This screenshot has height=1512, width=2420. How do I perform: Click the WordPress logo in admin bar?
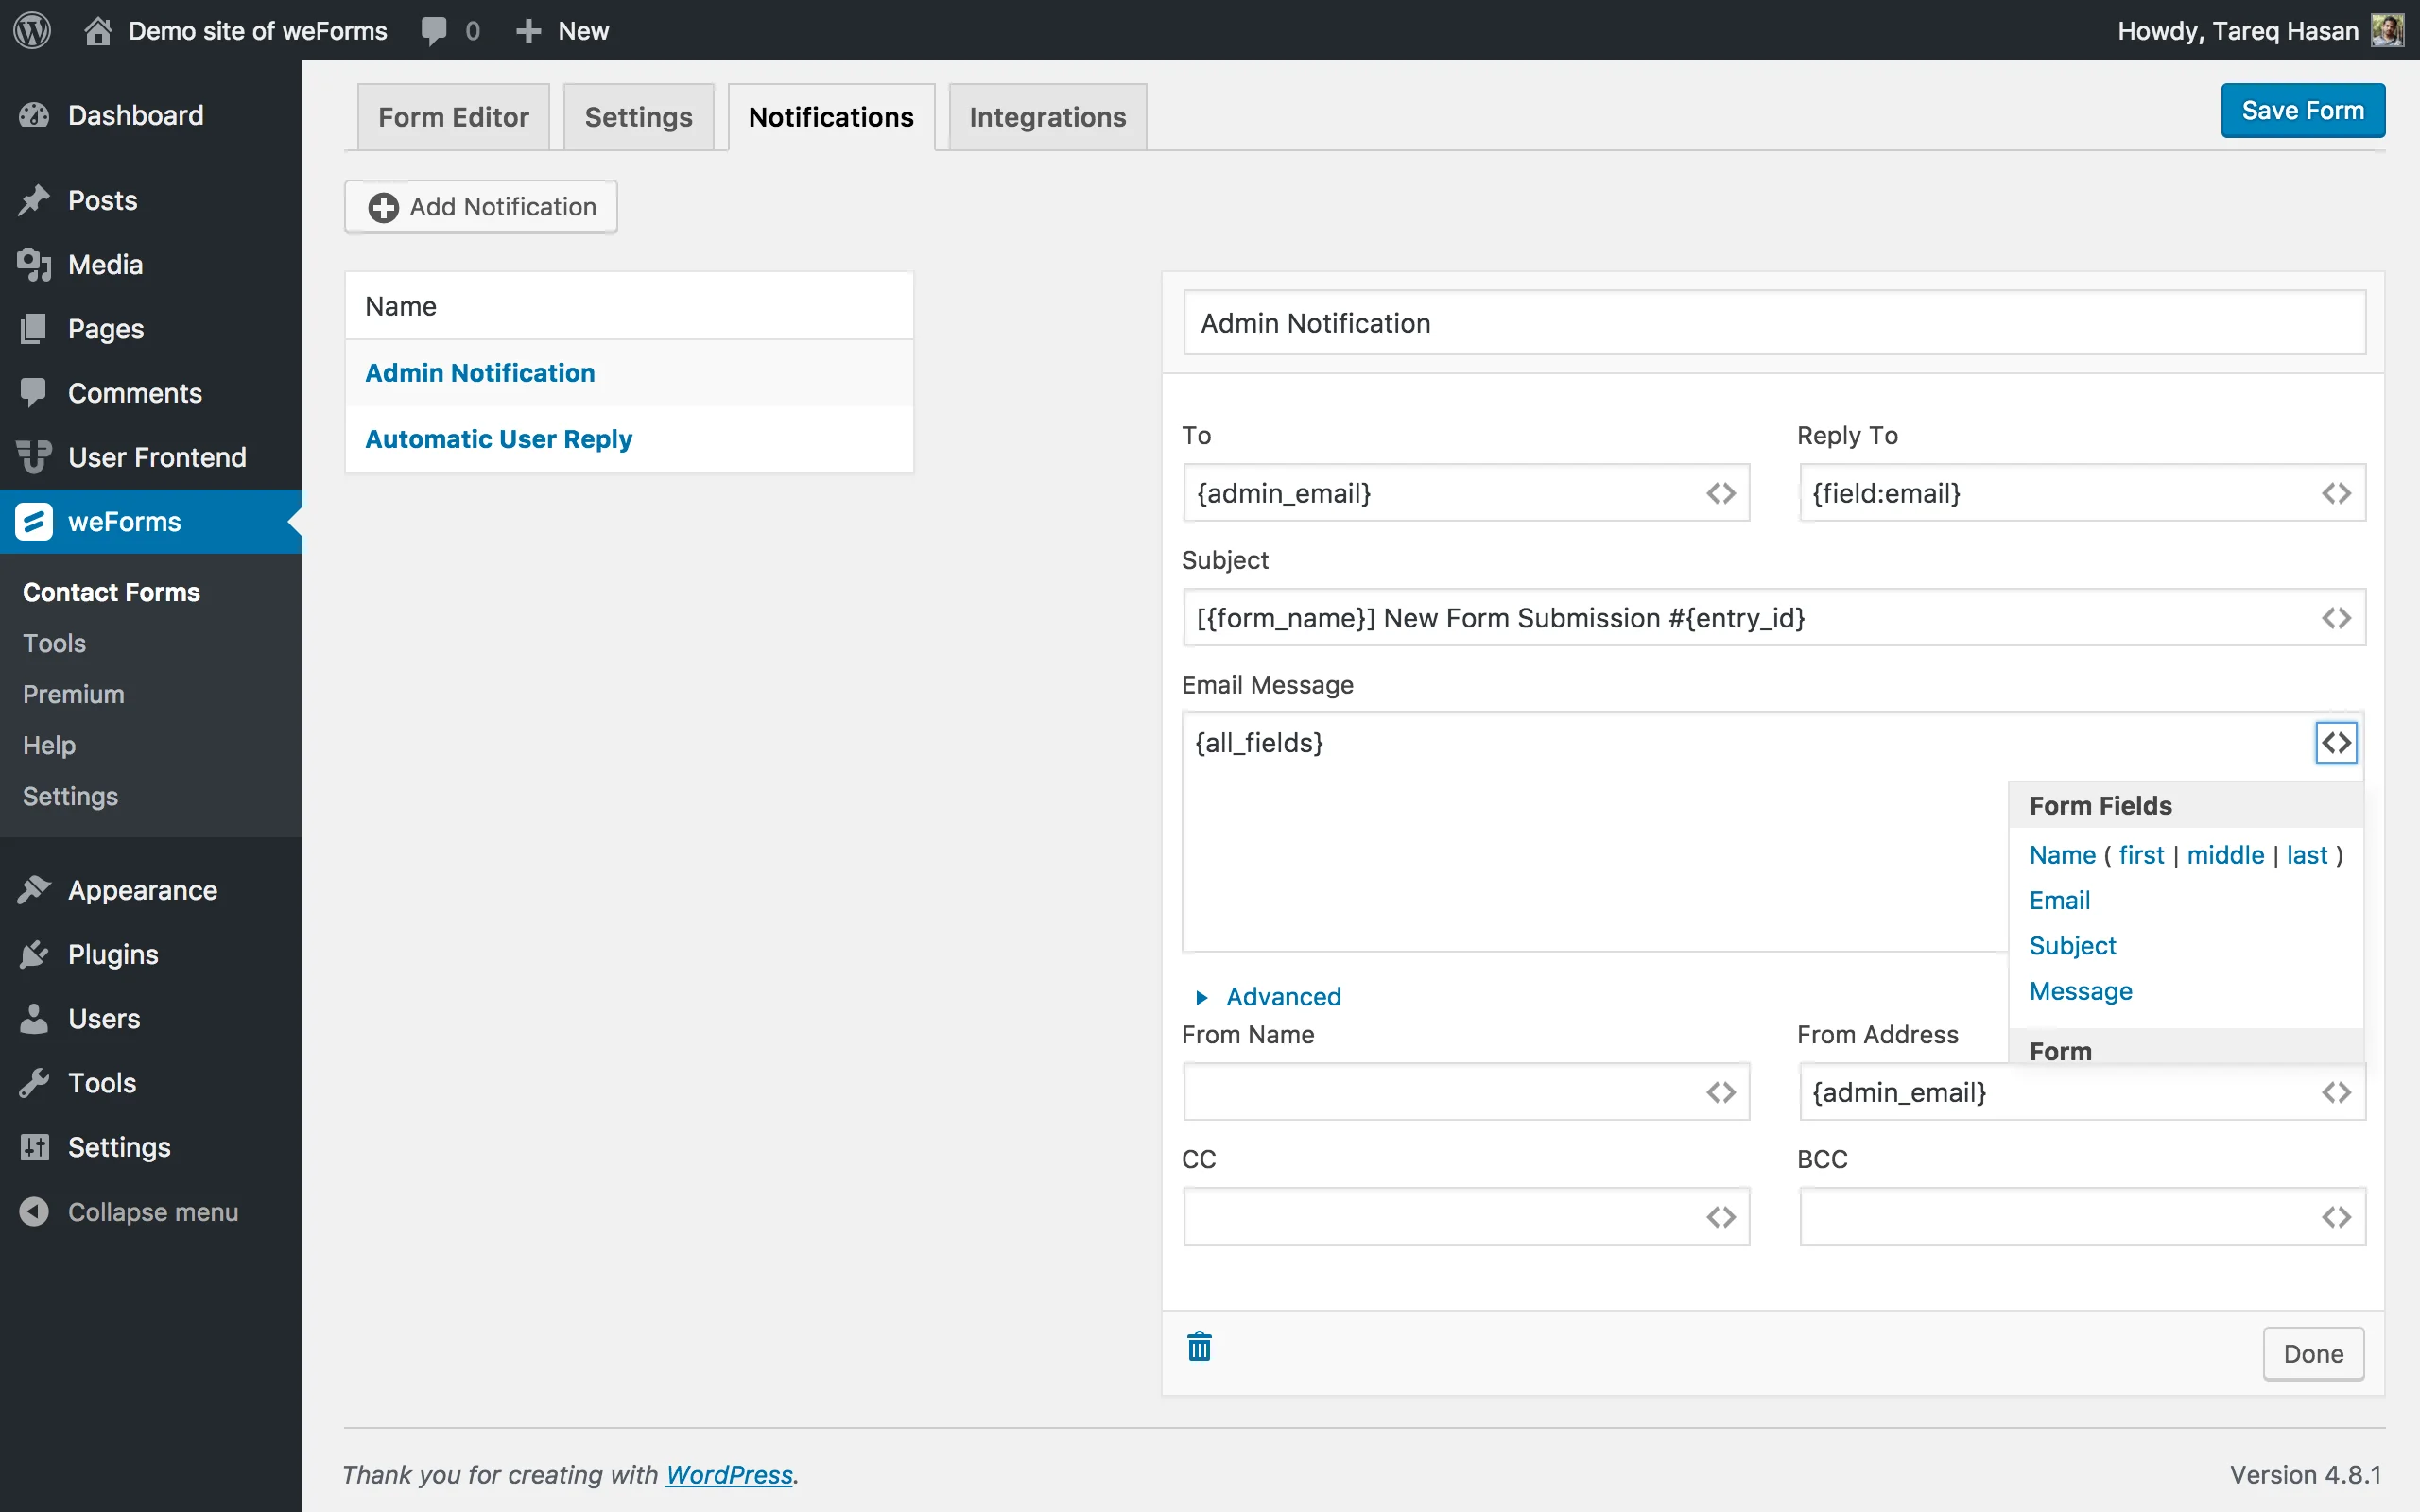point(33,30)
